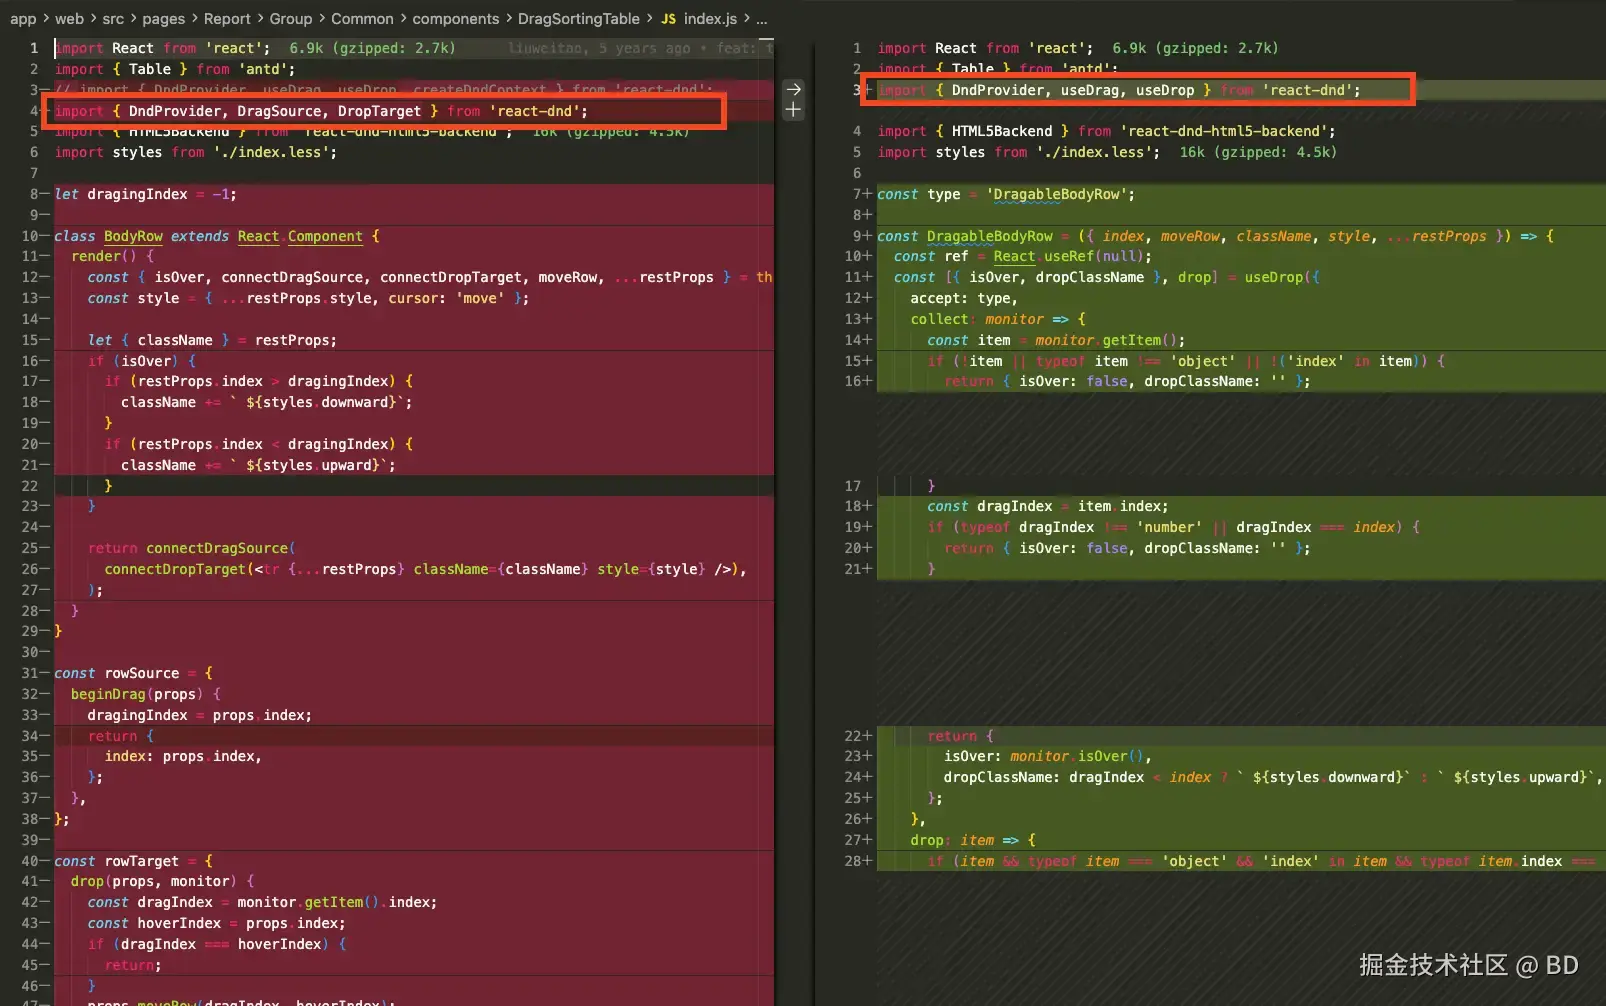Click DragSource in the left highlighted import
Viewport: 1606px width, 1006px height.
pyautogui.click(x=278, y=111)
